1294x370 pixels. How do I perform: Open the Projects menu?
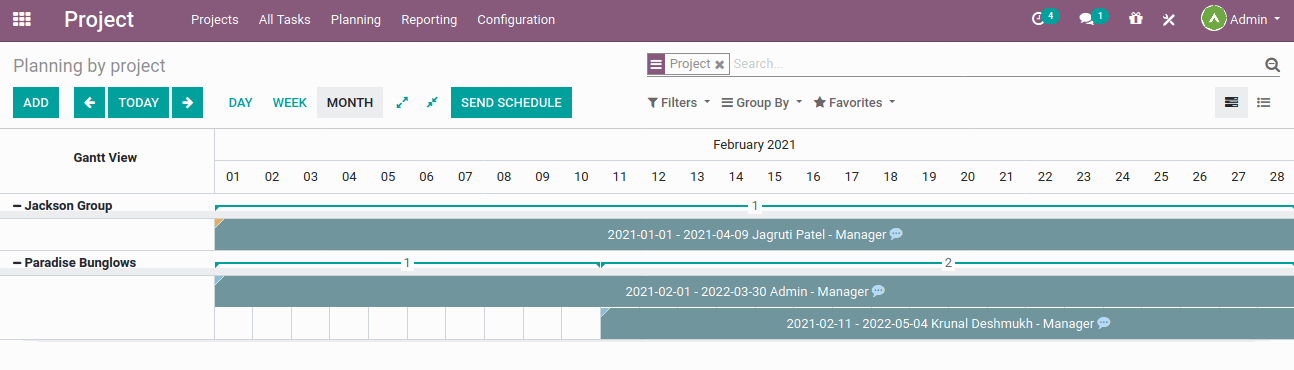[214, 19]
